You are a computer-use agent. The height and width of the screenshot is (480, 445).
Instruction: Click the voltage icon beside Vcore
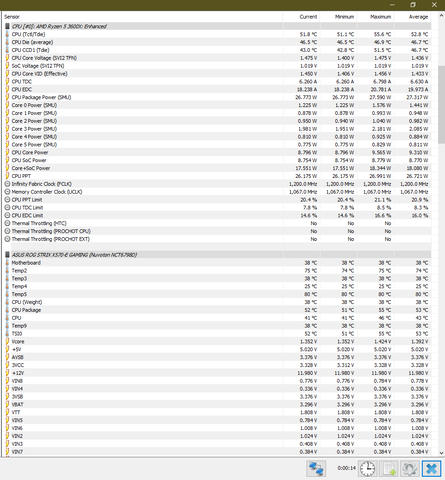pyautogui.click(x=7, y=341)
